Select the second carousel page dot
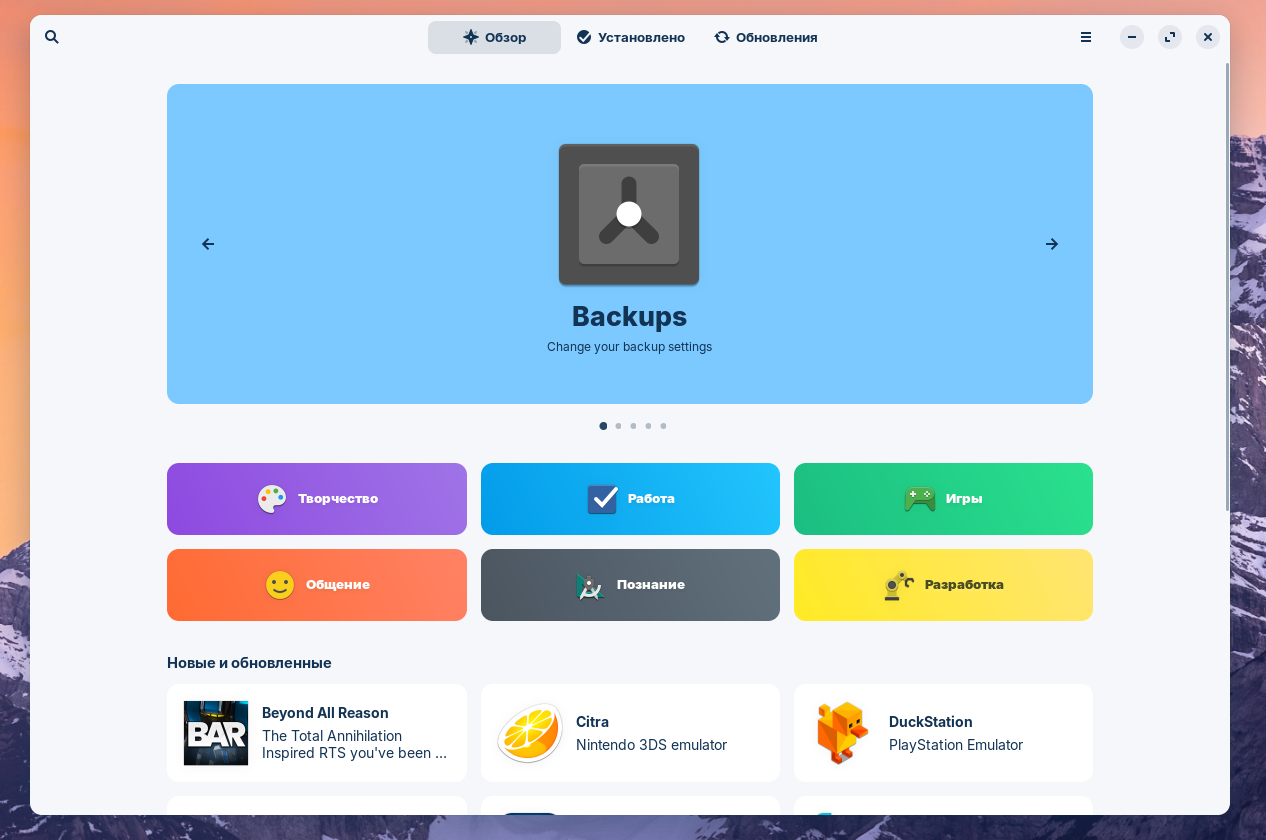 pyautogui.click(x=618, y=426)
